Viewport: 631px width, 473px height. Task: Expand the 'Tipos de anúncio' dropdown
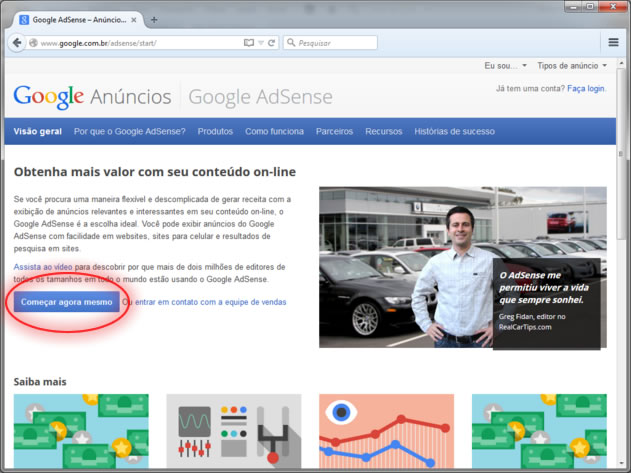point(572,66)
